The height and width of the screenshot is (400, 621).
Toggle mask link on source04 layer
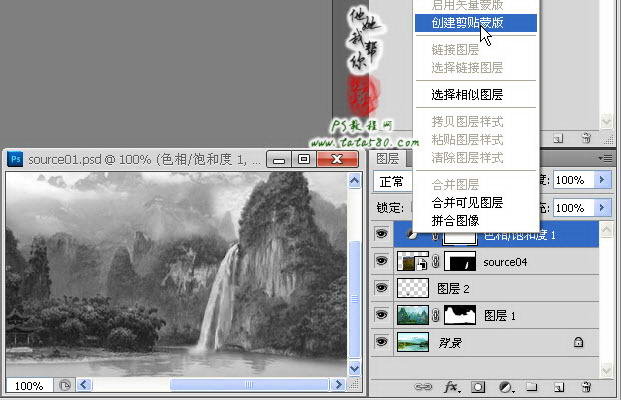436,261
